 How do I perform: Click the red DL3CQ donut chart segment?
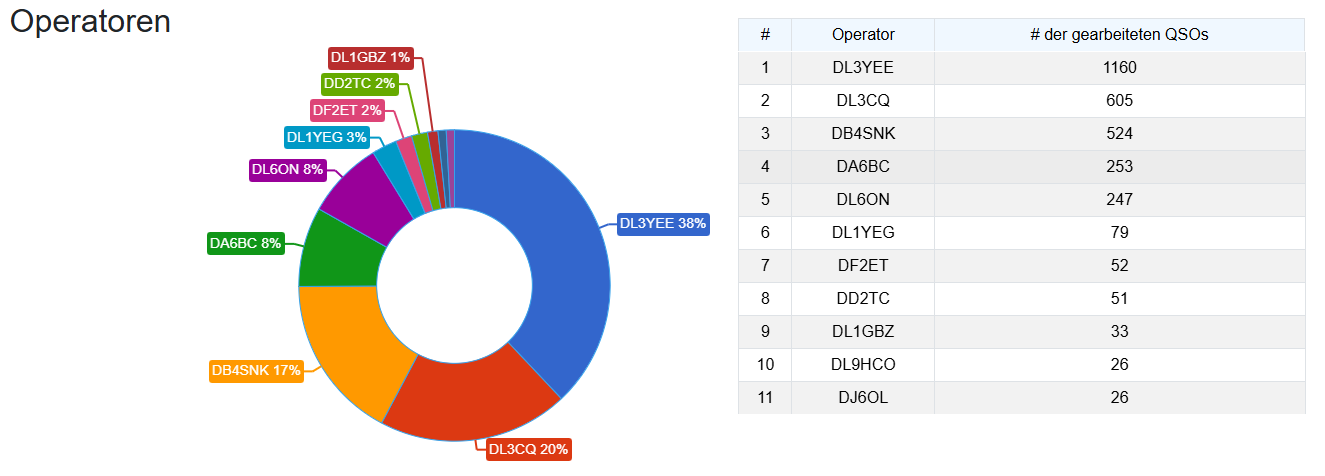click(470, 400)
